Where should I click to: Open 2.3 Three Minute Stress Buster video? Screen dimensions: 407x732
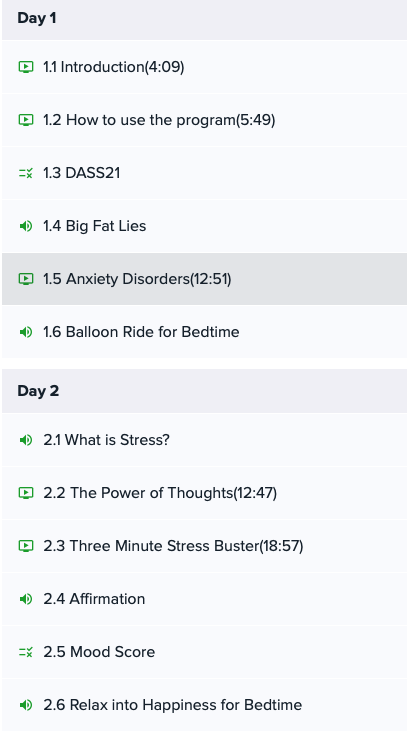[x=204, y=546]
